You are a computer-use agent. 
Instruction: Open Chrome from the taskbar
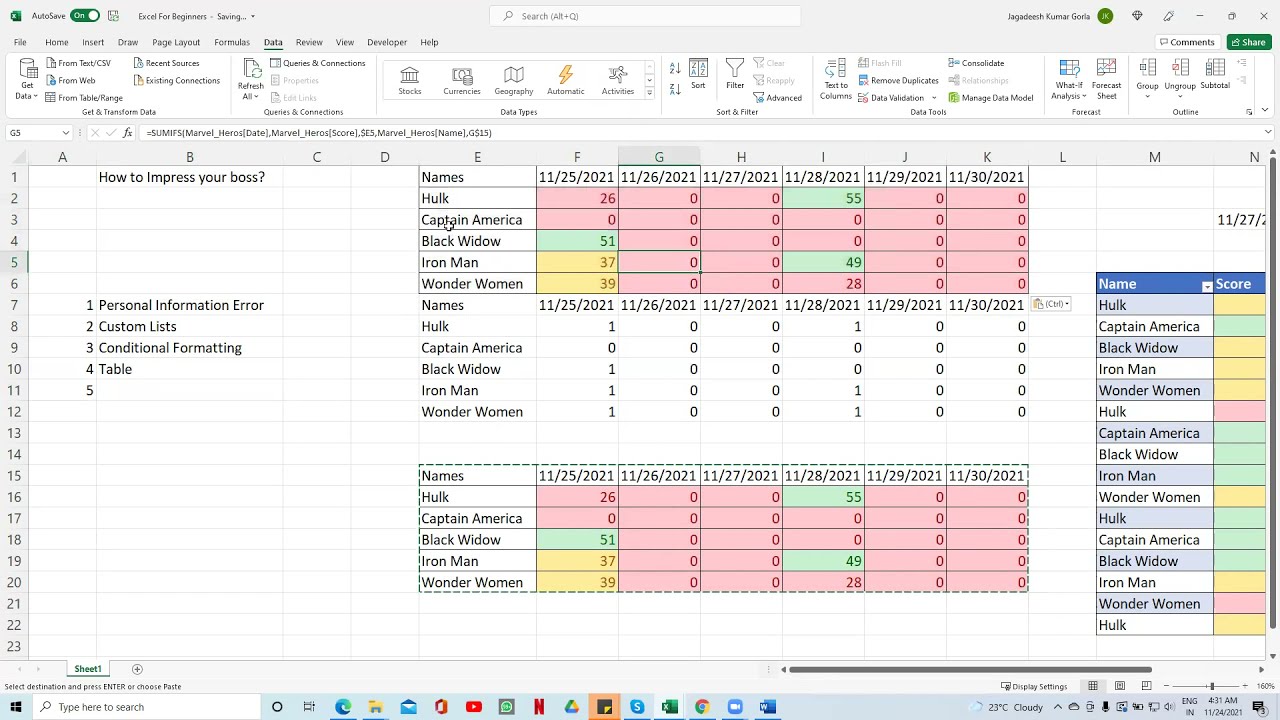click(x=702, y=707)
